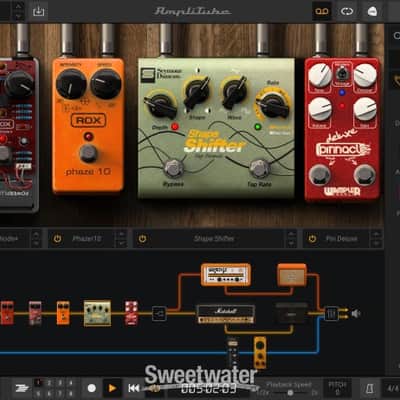The height and width of the screenshot is (400, 400).
Task: Click the Pitch control
Action: click(337, 388)
